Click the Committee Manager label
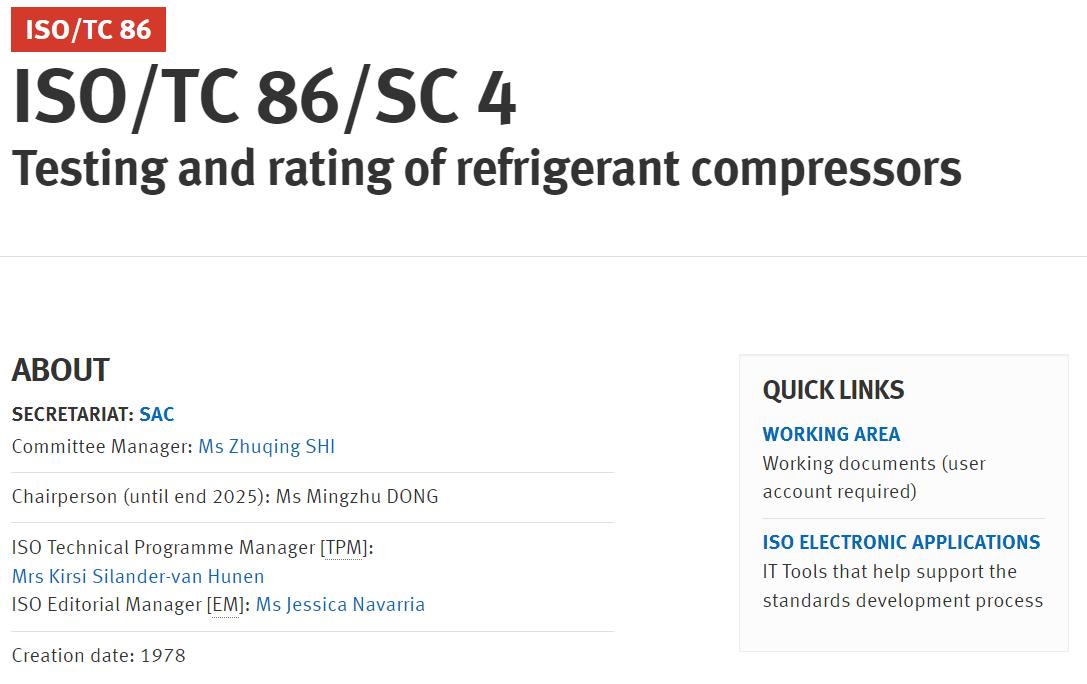Image resolution: width=1087 pixels, height=684 pixels. 102,446
